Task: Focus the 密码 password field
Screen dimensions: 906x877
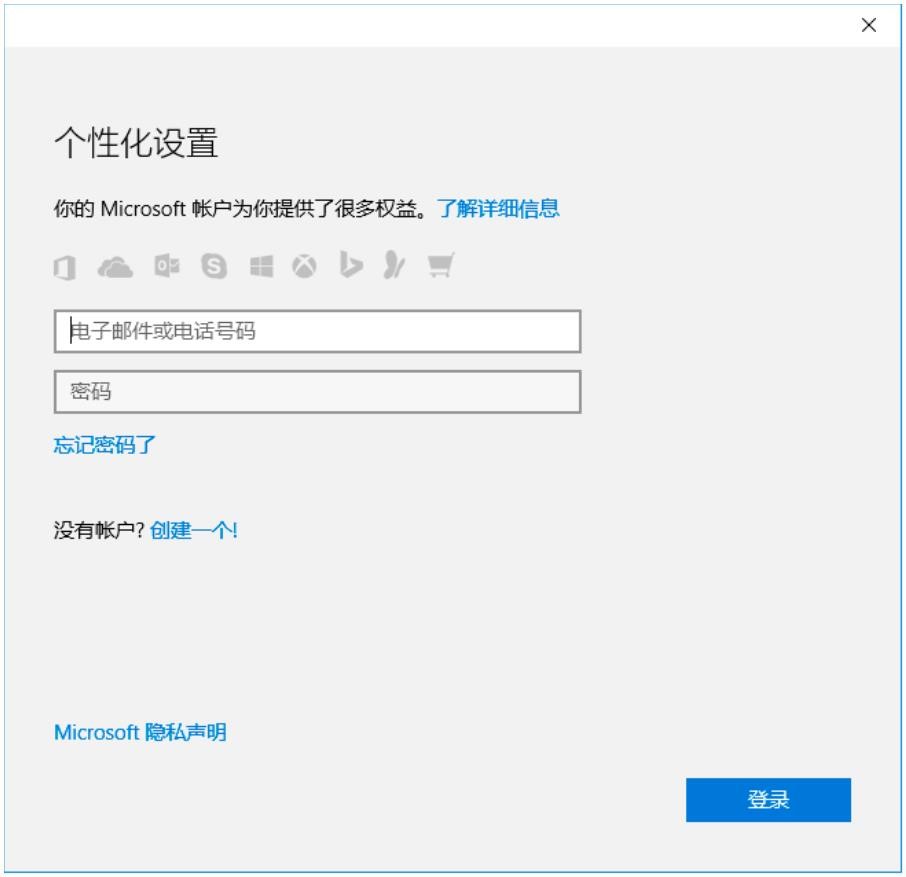Action: point(317,392)
